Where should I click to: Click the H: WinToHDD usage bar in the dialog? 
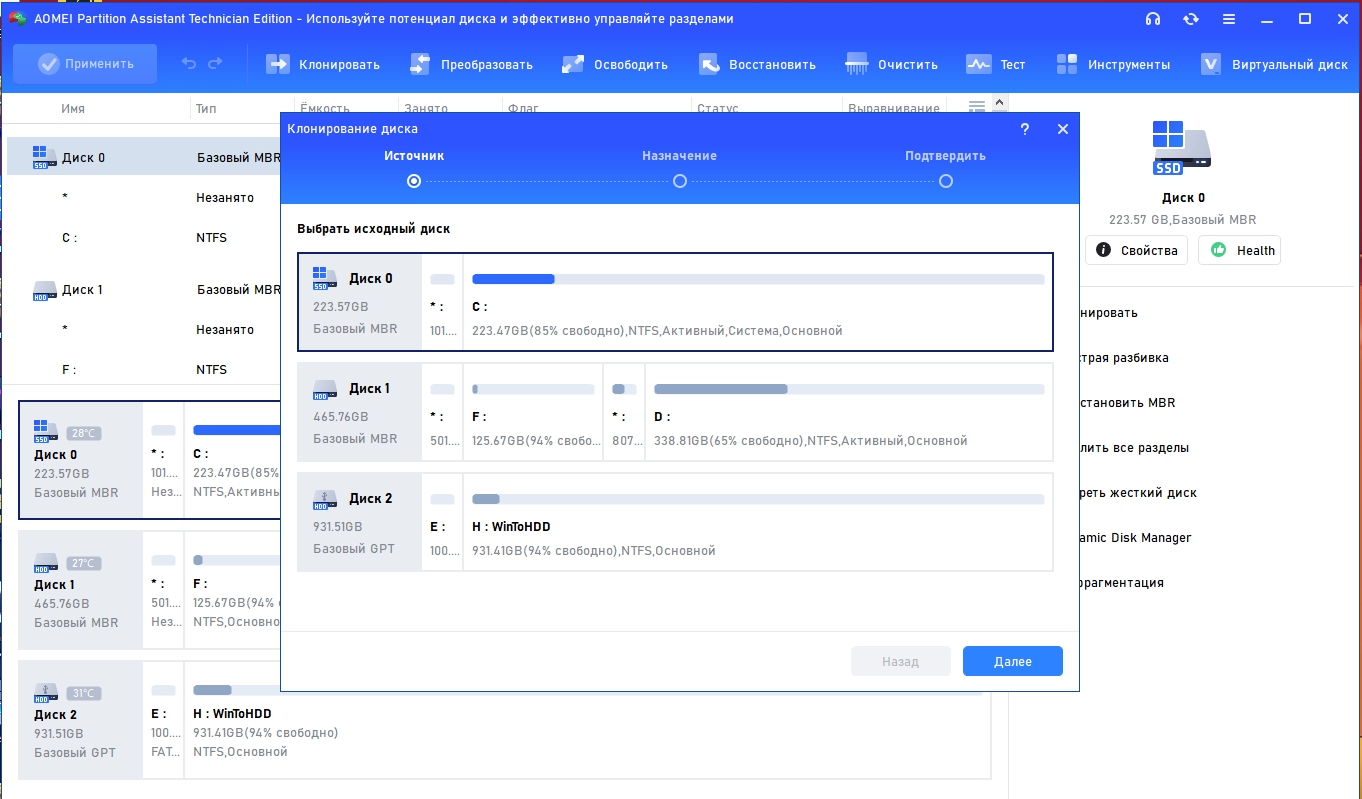click(x=758, y=499)
